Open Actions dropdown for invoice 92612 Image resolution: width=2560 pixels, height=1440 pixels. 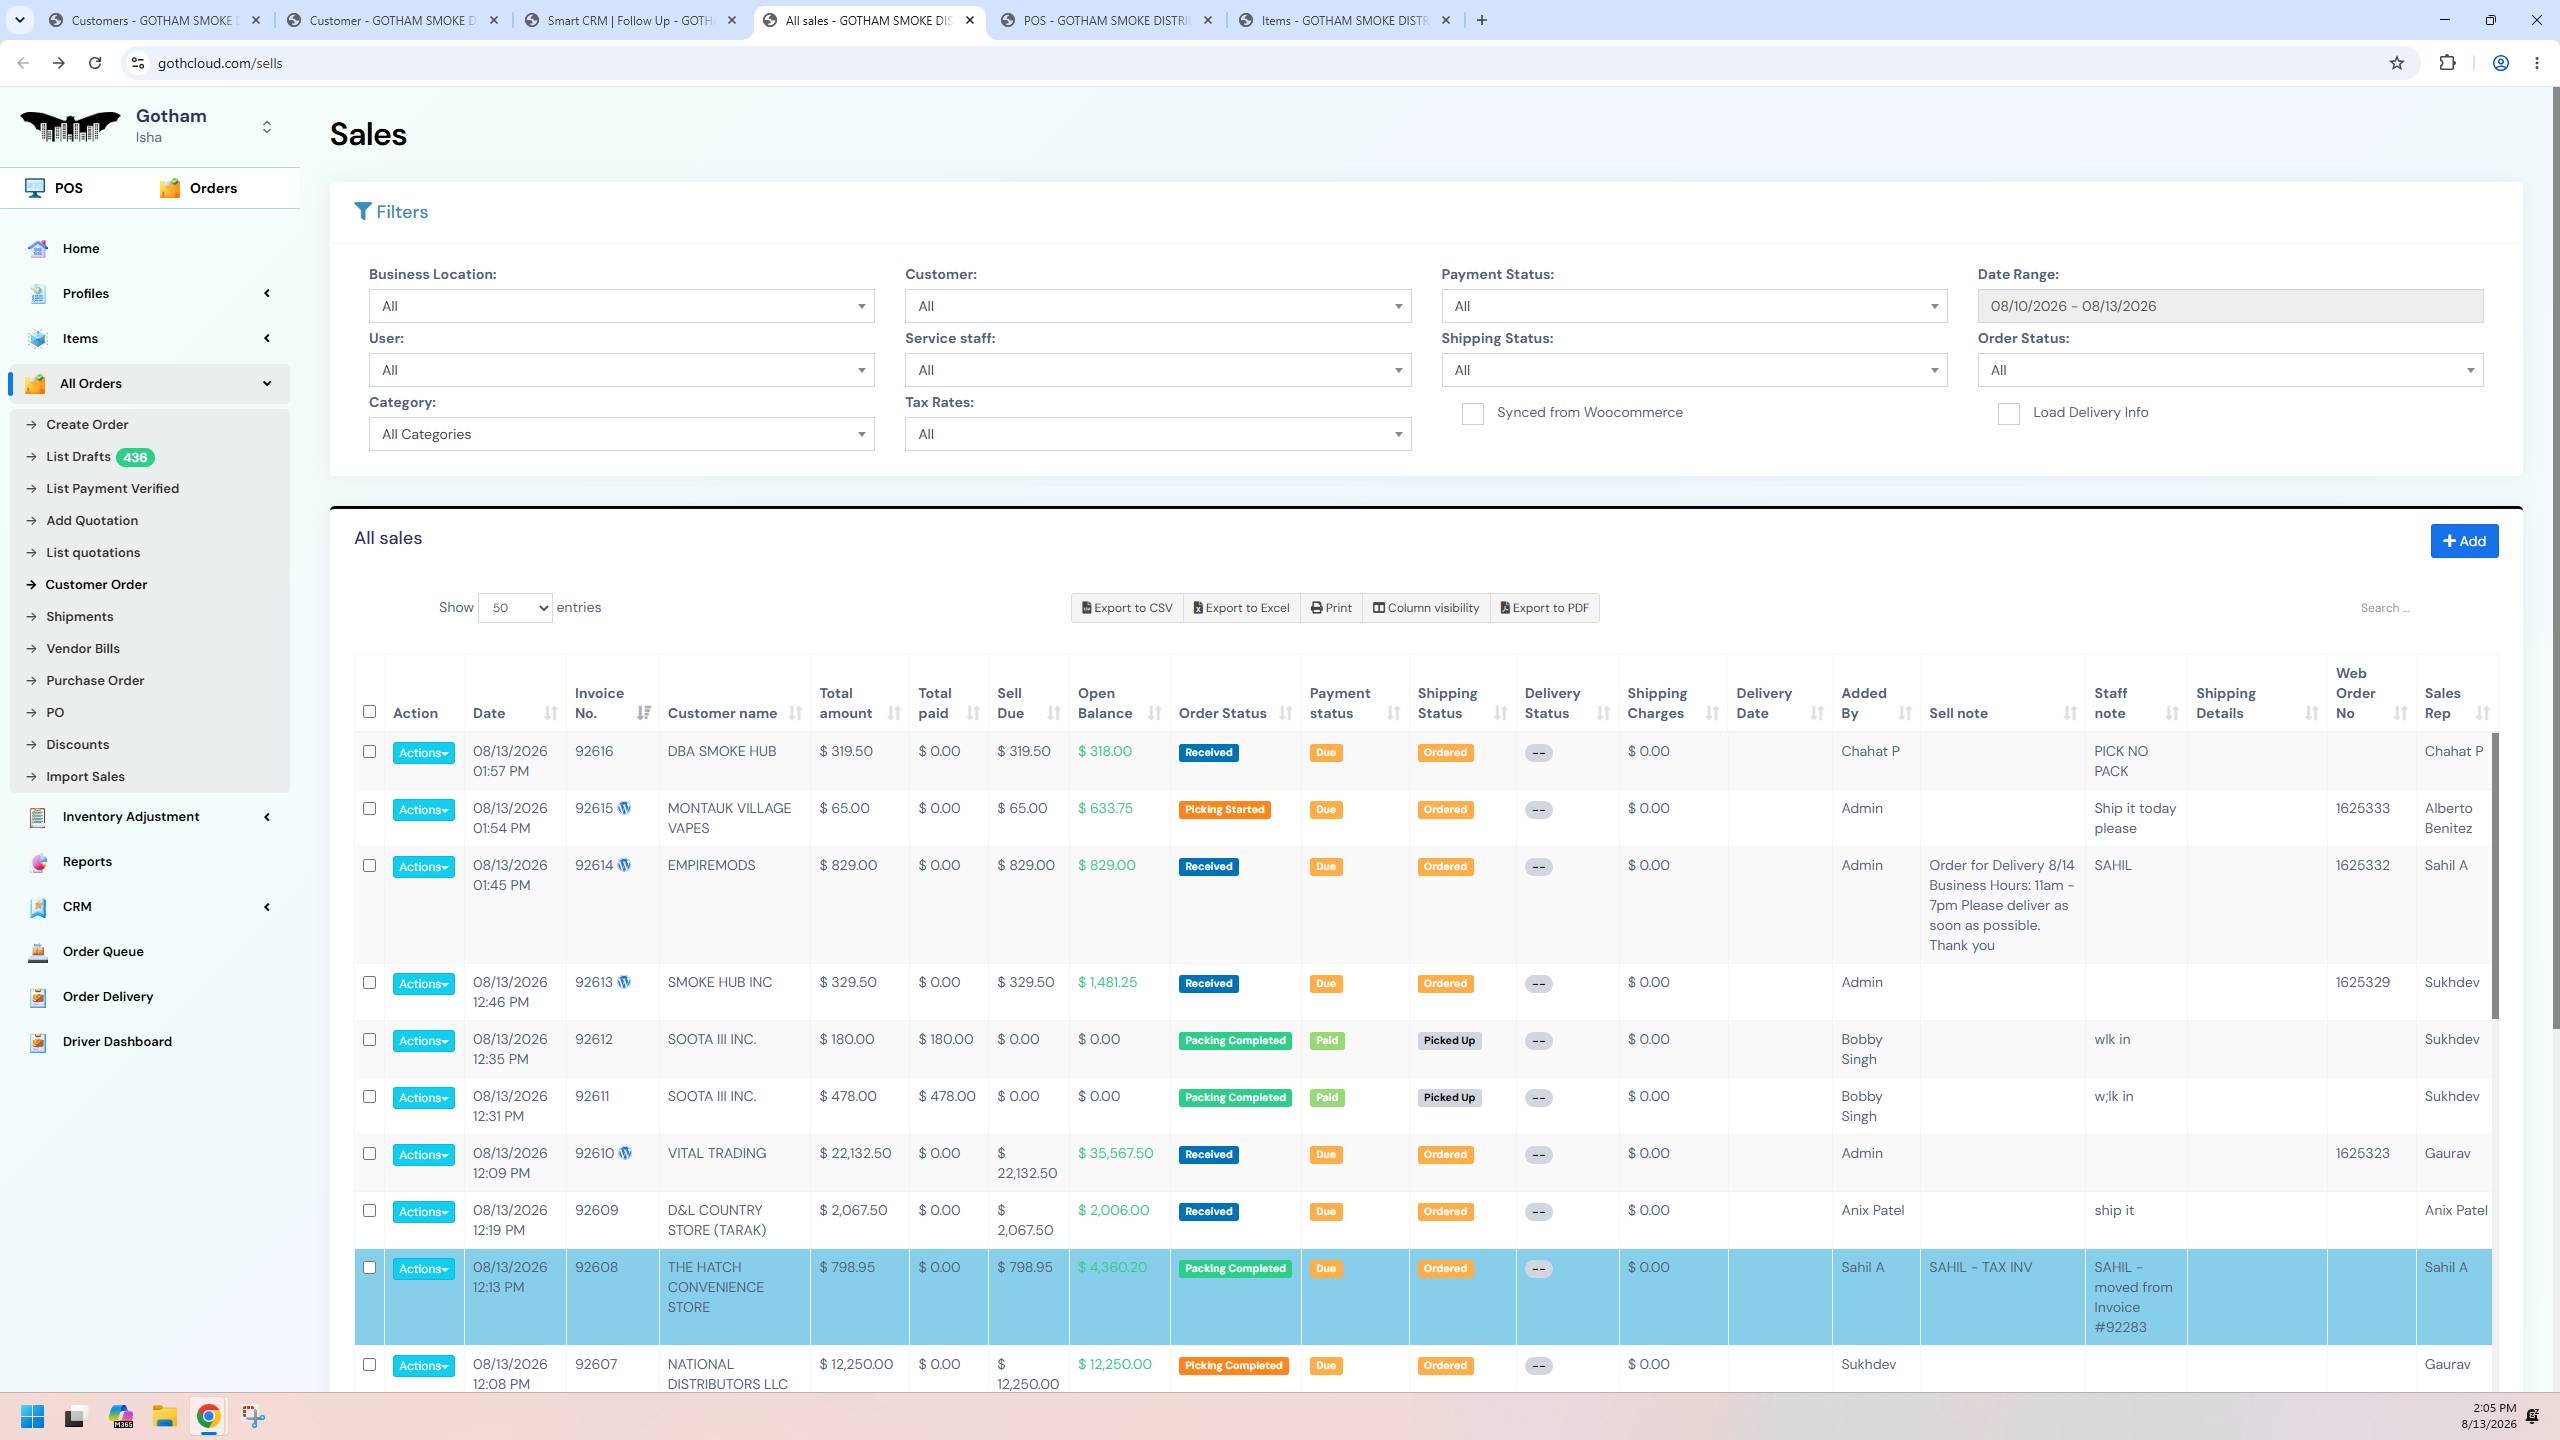tap(423, 1041)
